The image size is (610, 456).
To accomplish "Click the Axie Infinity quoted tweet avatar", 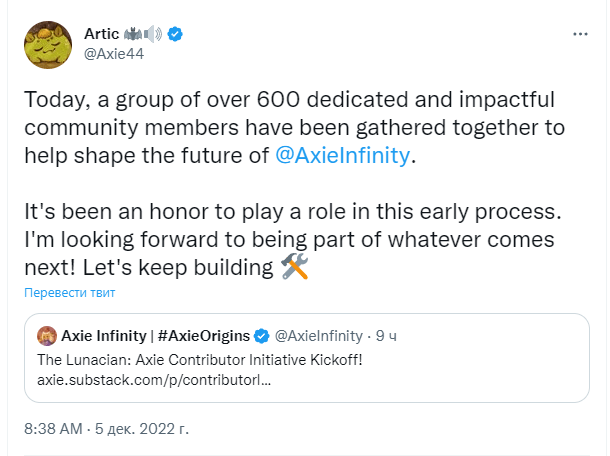I will [47, 336].
